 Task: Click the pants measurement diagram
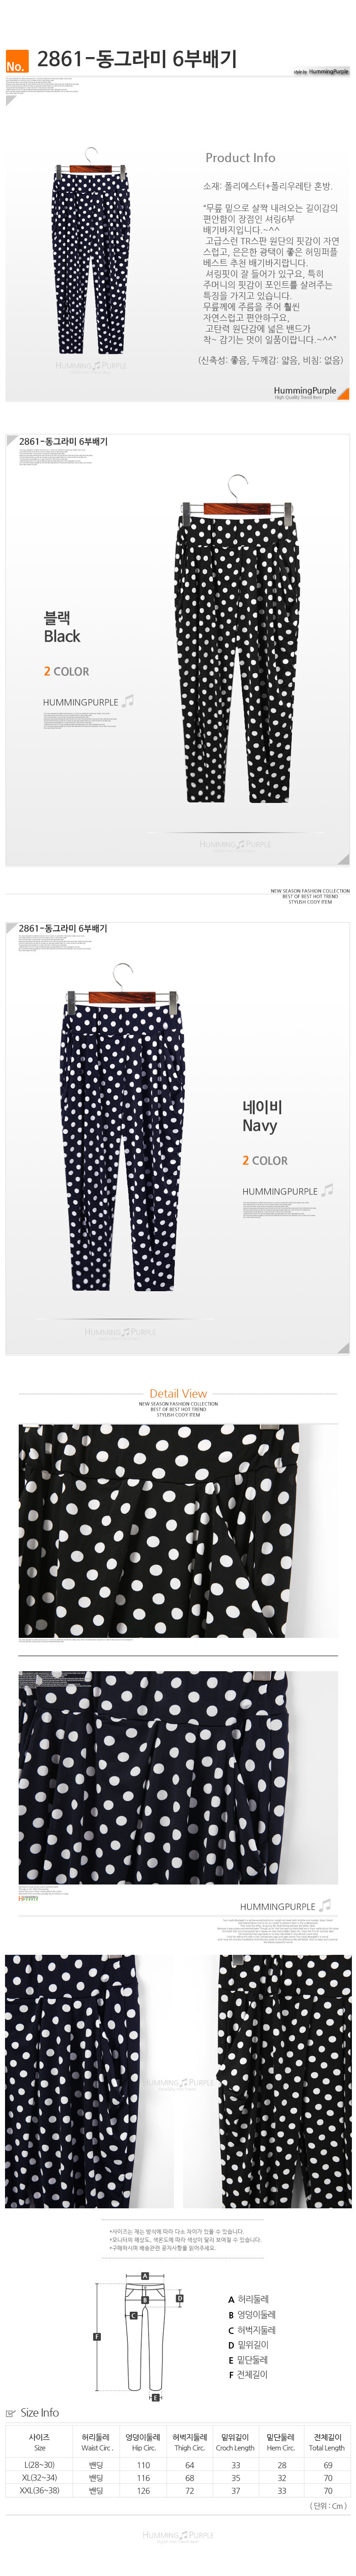[144, 2338]
